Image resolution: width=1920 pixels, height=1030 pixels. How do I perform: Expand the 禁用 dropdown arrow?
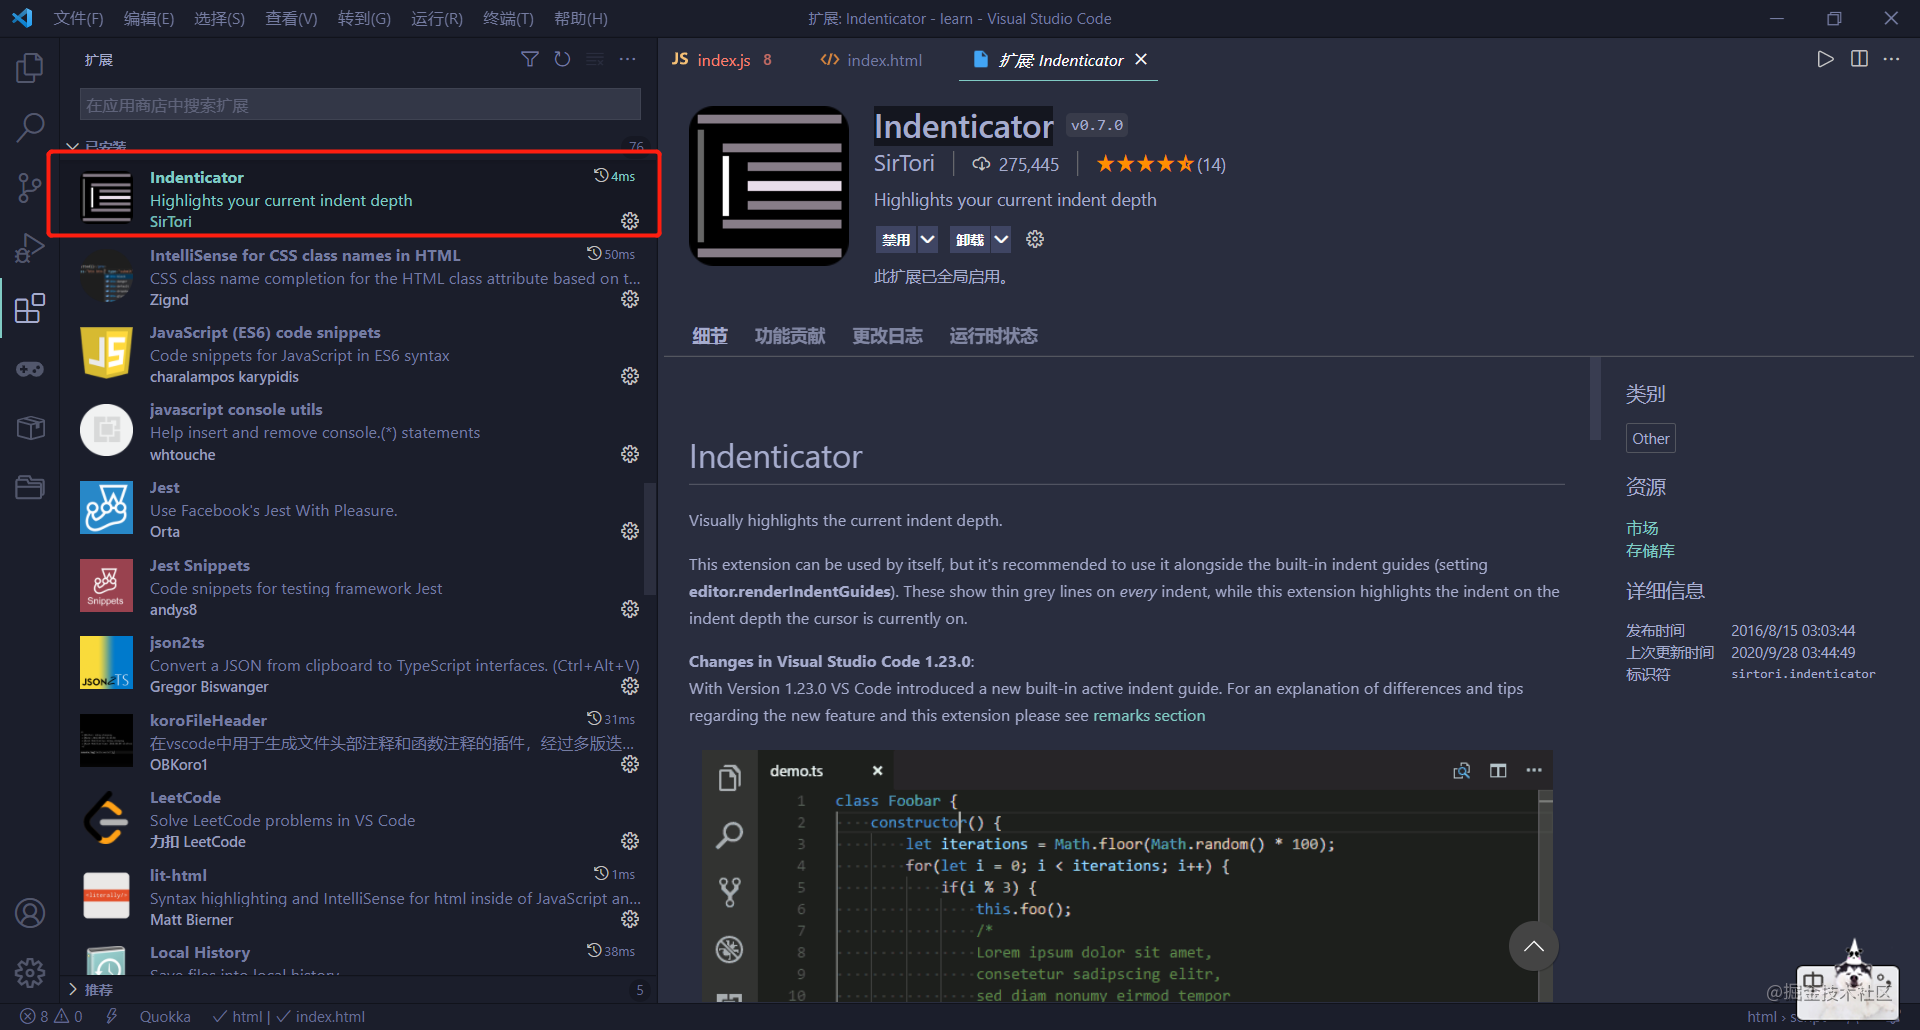pos(928,239)
